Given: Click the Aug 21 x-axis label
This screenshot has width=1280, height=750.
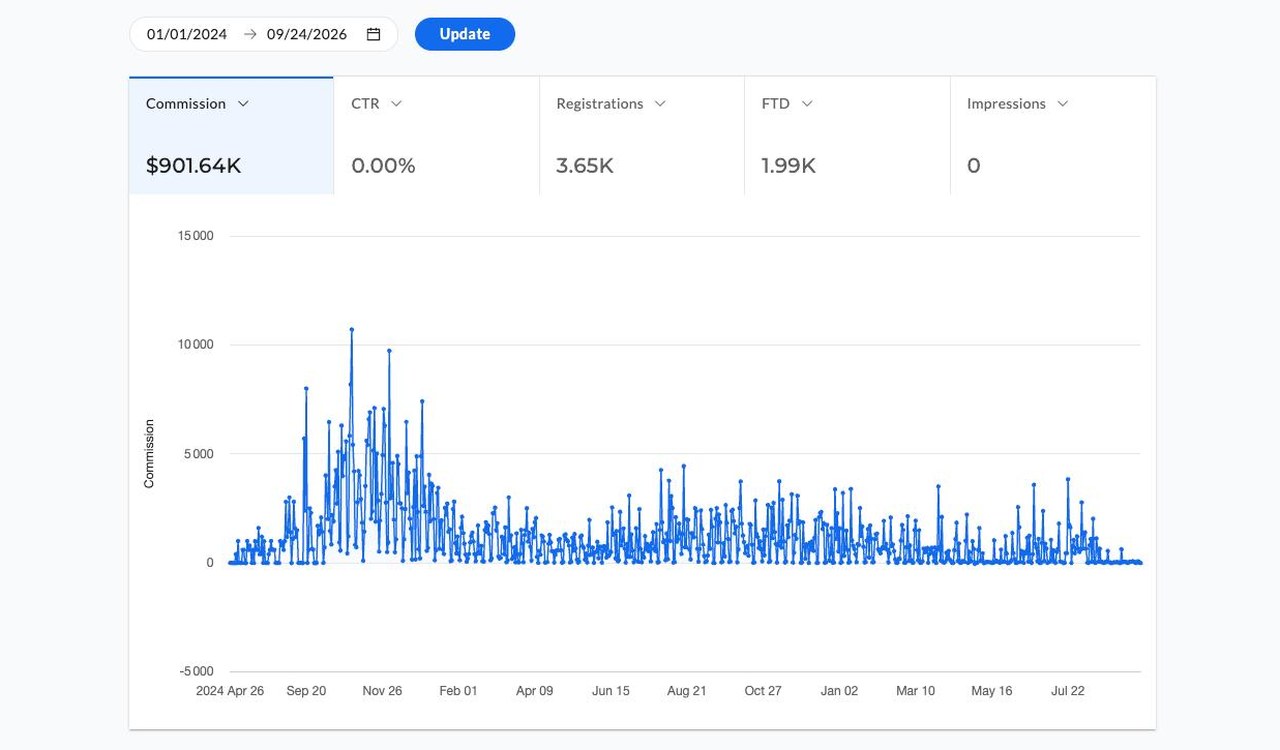Looking at the screenshot, I should coord(687,691).
